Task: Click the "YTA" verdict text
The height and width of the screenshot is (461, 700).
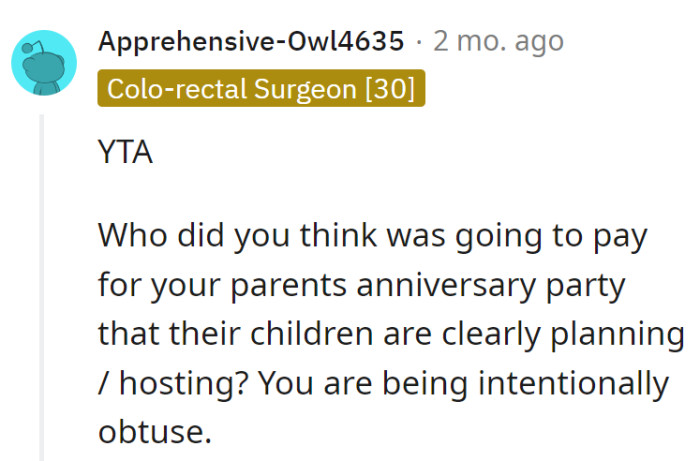Action: coord(125,155)
